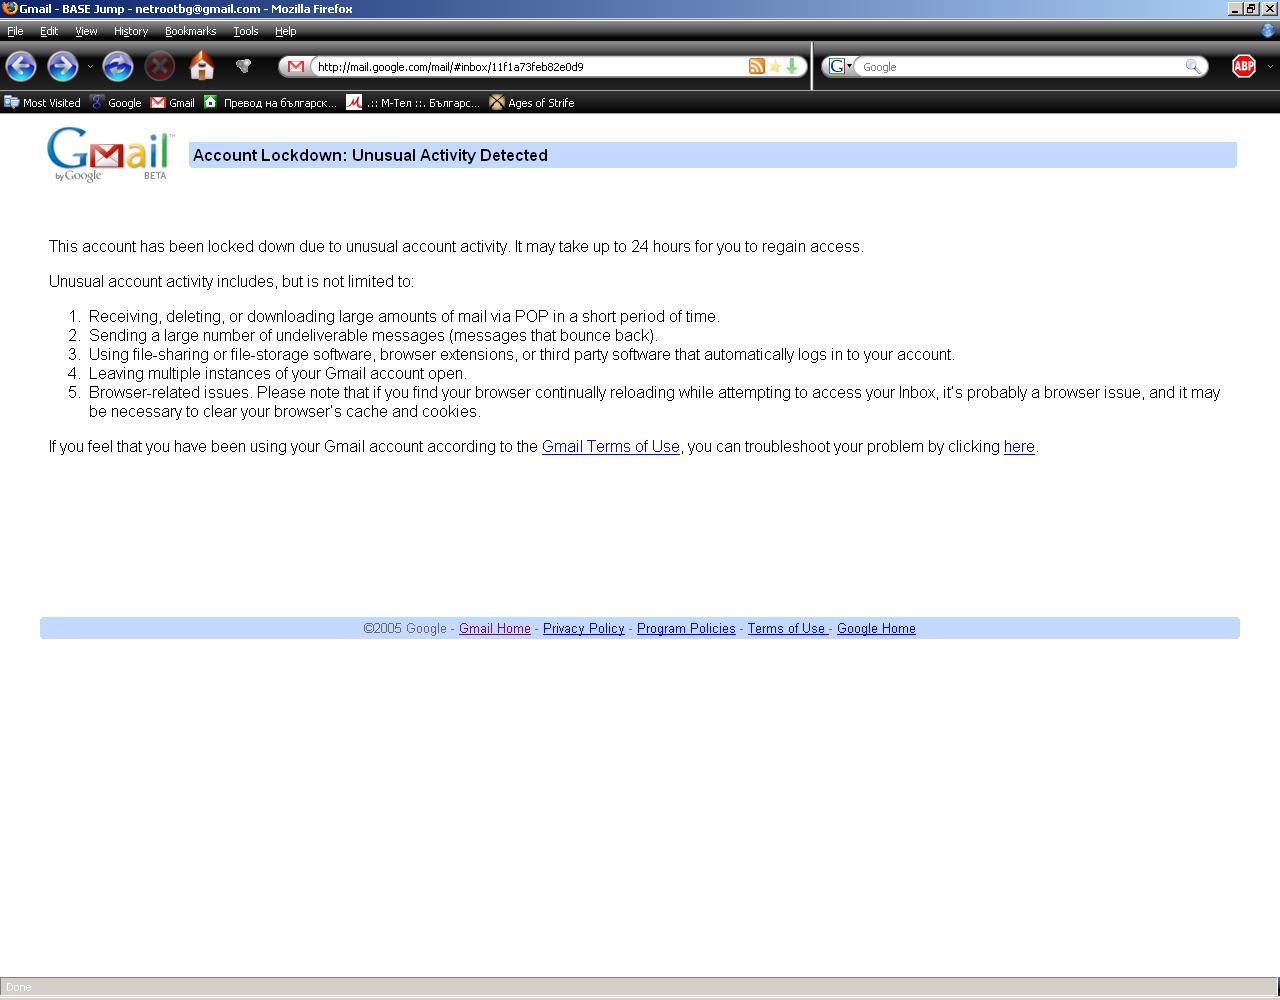Click the Gmail logo
The image size is (1280, 1000).
[110, 154]
